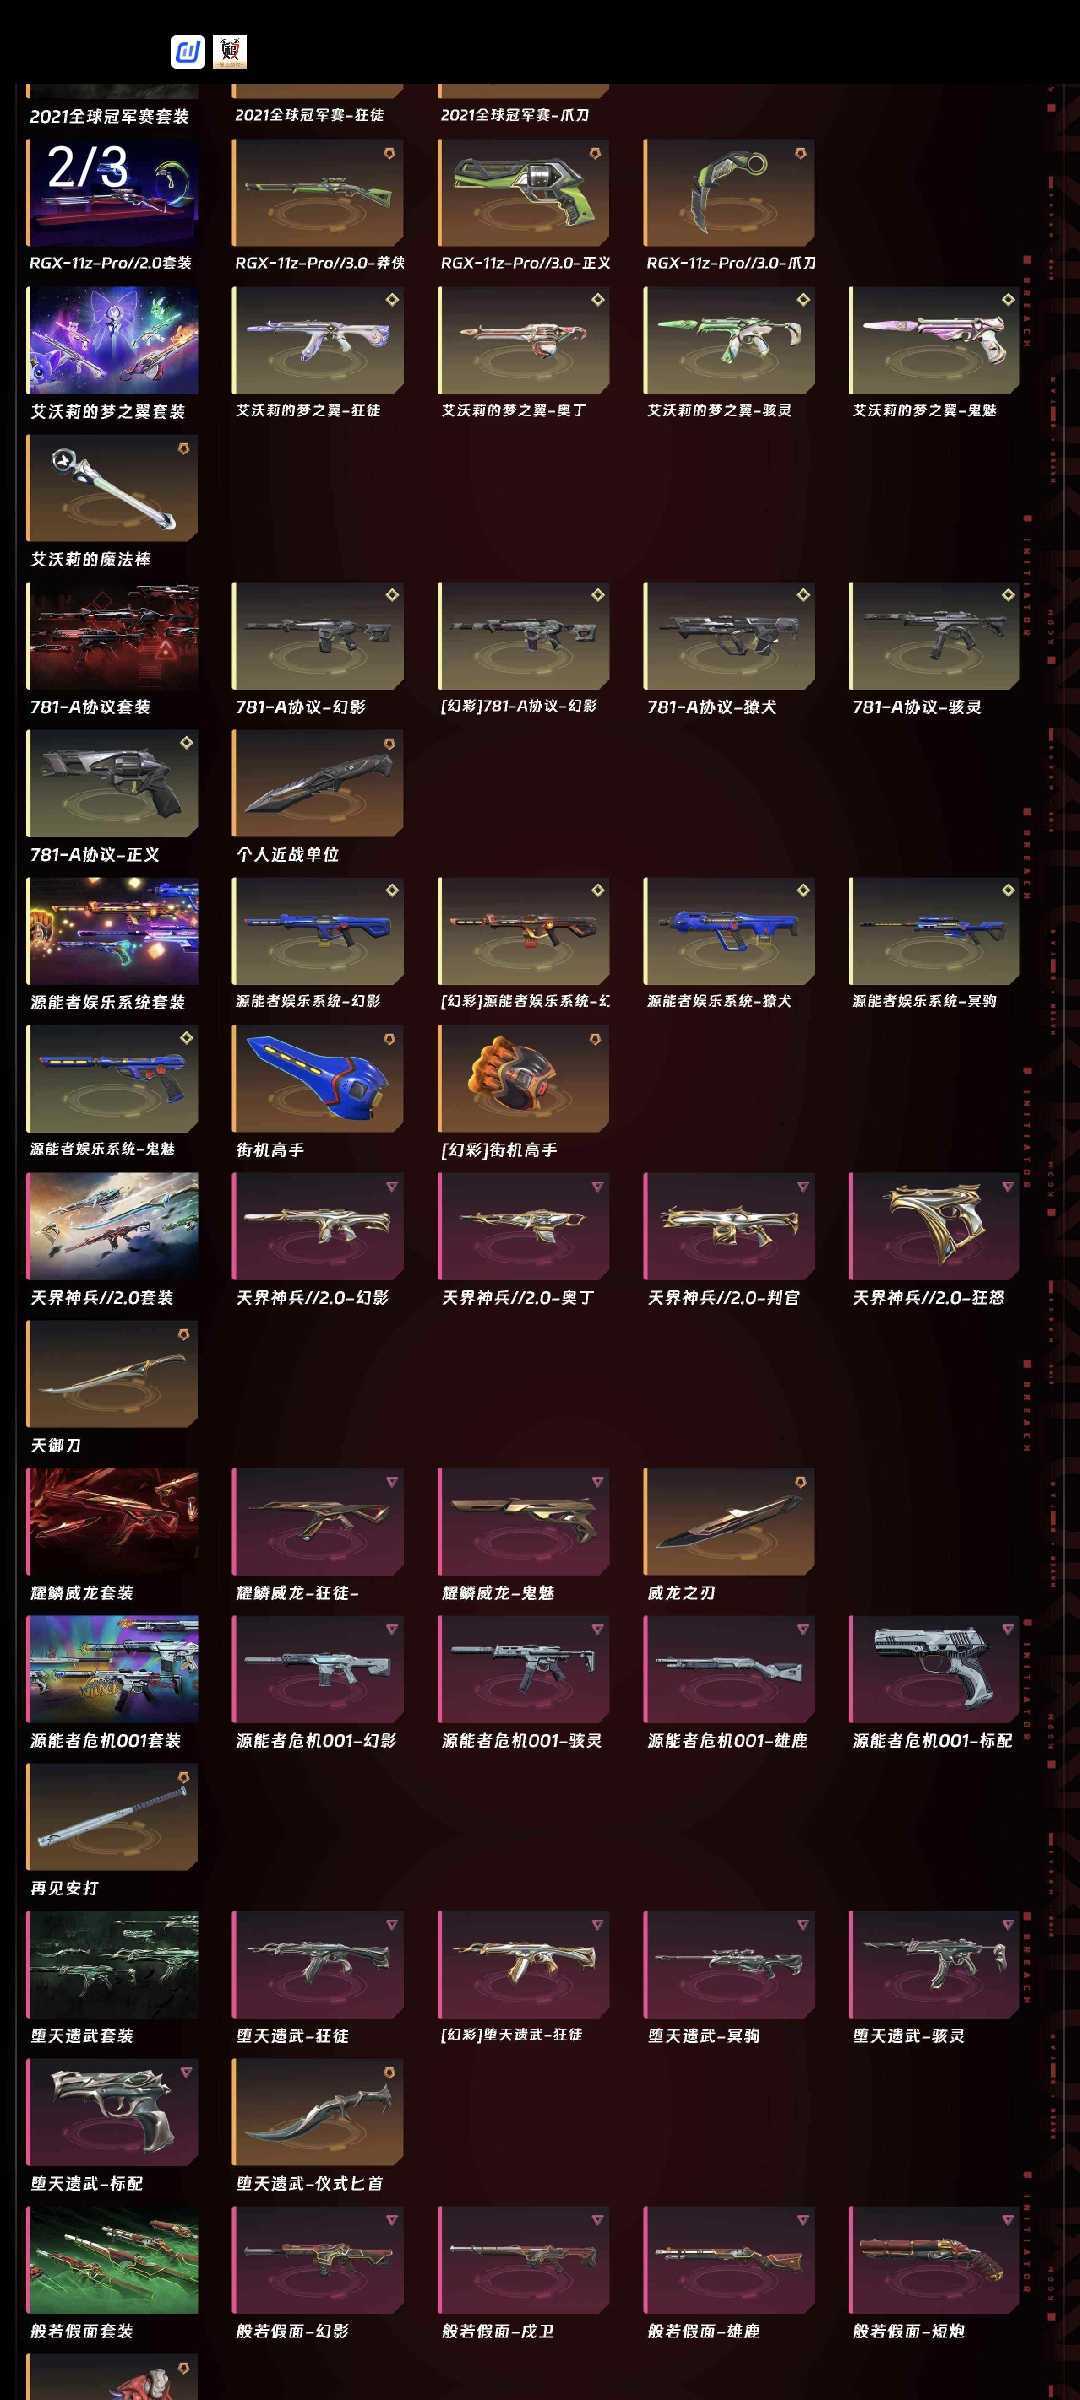Select 般若假面-短炮 shotgun skin
The image size is (1080, 2400).
[935, 2260]
